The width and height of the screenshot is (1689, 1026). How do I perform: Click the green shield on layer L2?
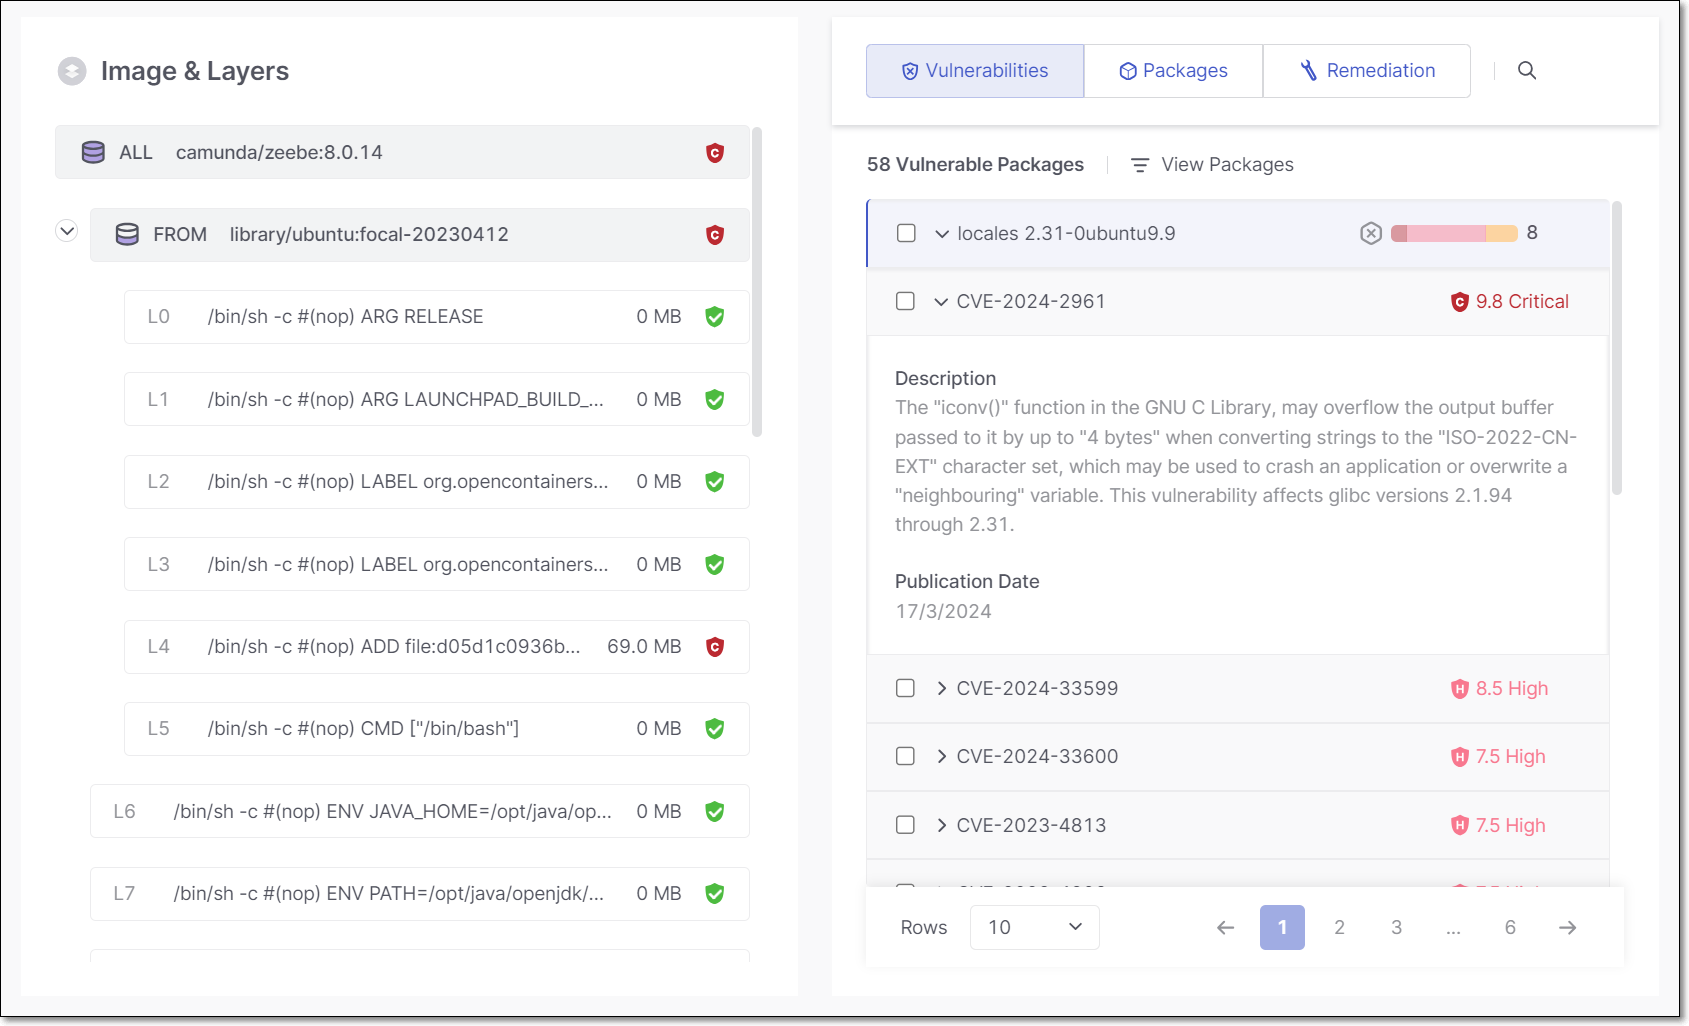(x=715, y=482)
